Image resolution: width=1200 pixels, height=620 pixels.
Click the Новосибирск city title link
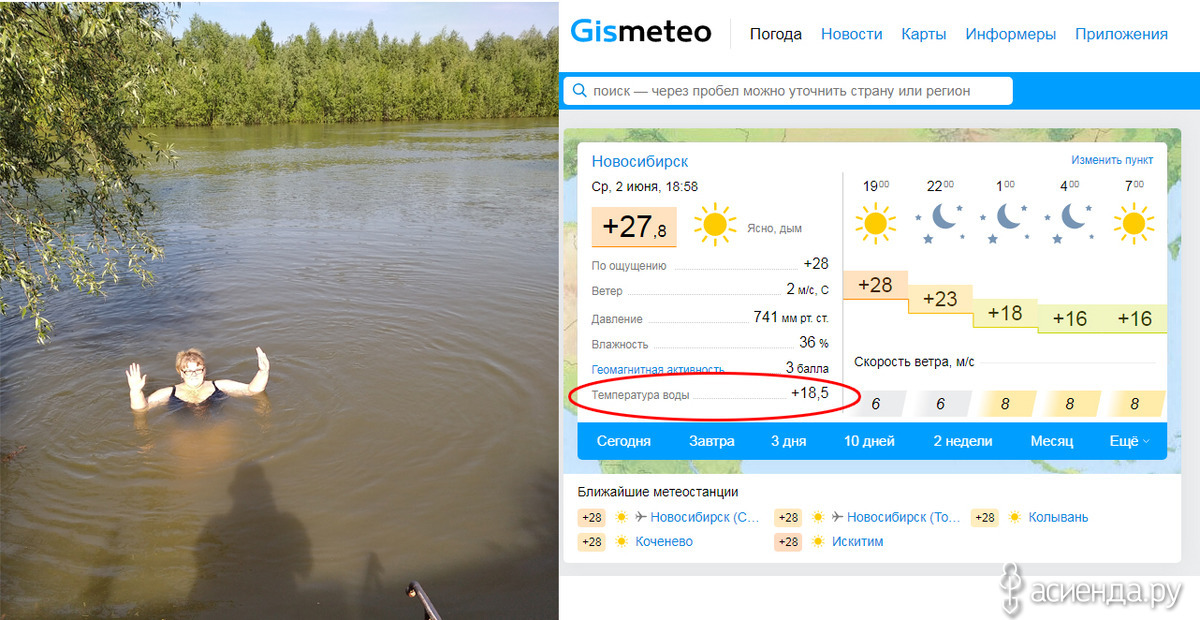click(x=640, y=161)
